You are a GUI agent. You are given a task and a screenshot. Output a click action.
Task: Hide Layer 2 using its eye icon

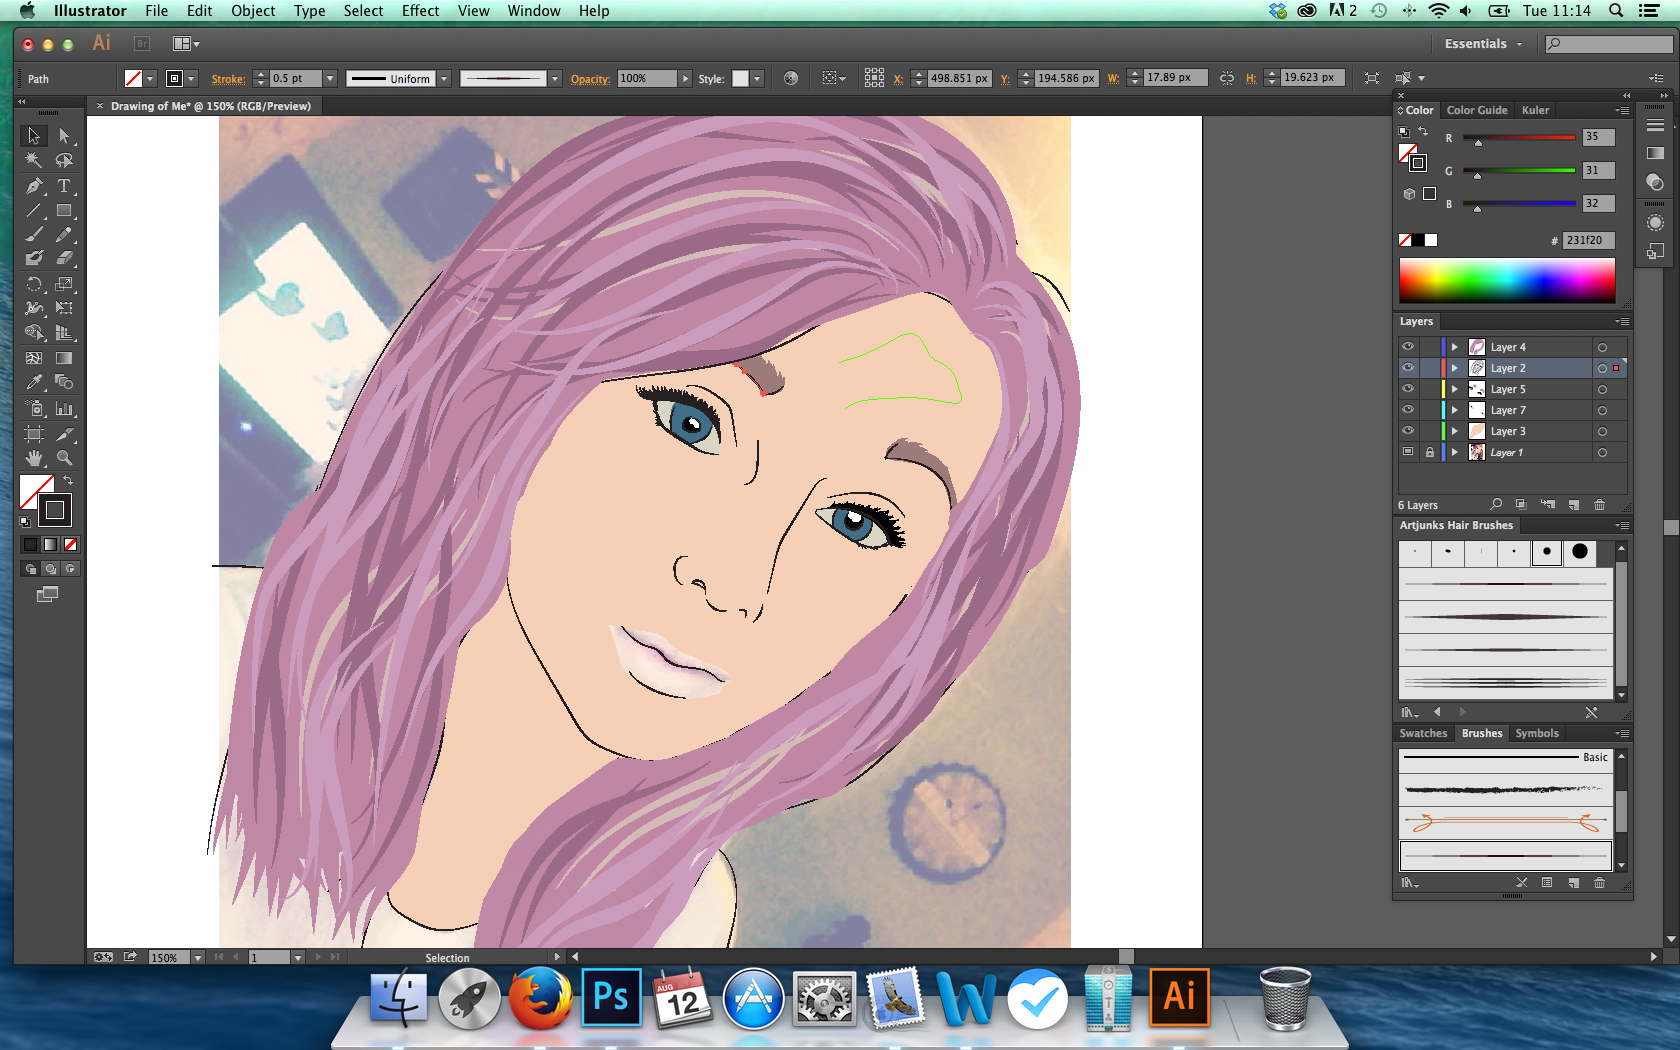tap(1408, 368)
